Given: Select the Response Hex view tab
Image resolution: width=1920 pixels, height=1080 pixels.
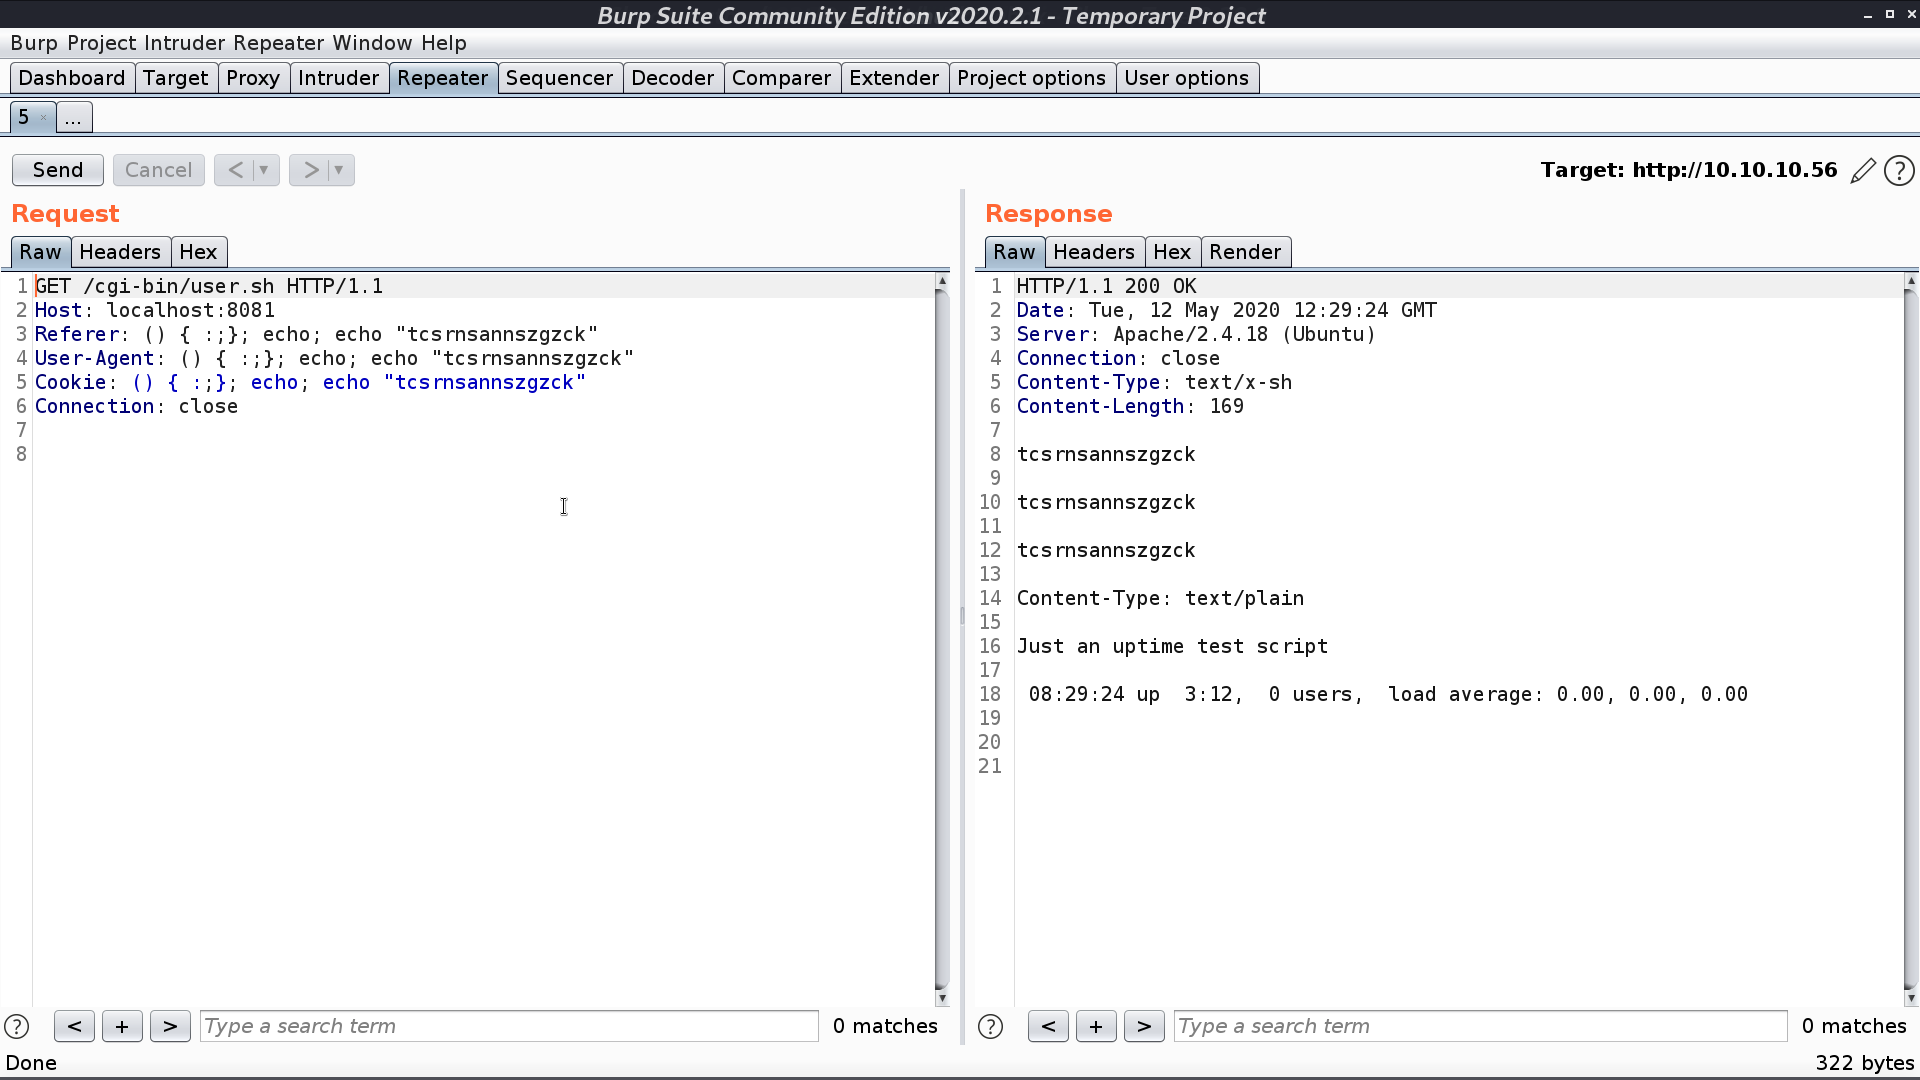Looking at the screenshot, I should [1172, 252].
